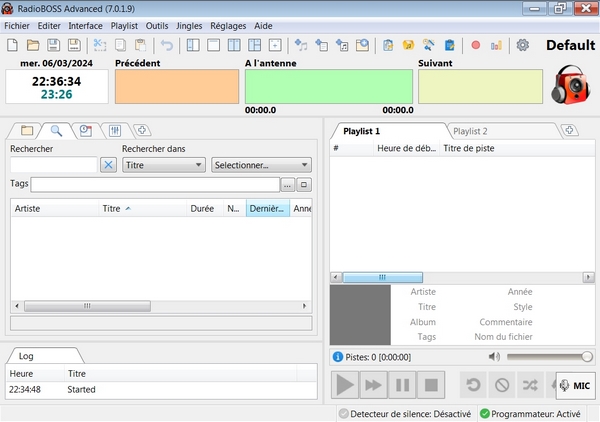Start recording with the red circle icon
This screenshot has height=422, width=600.
click(476, 45)
